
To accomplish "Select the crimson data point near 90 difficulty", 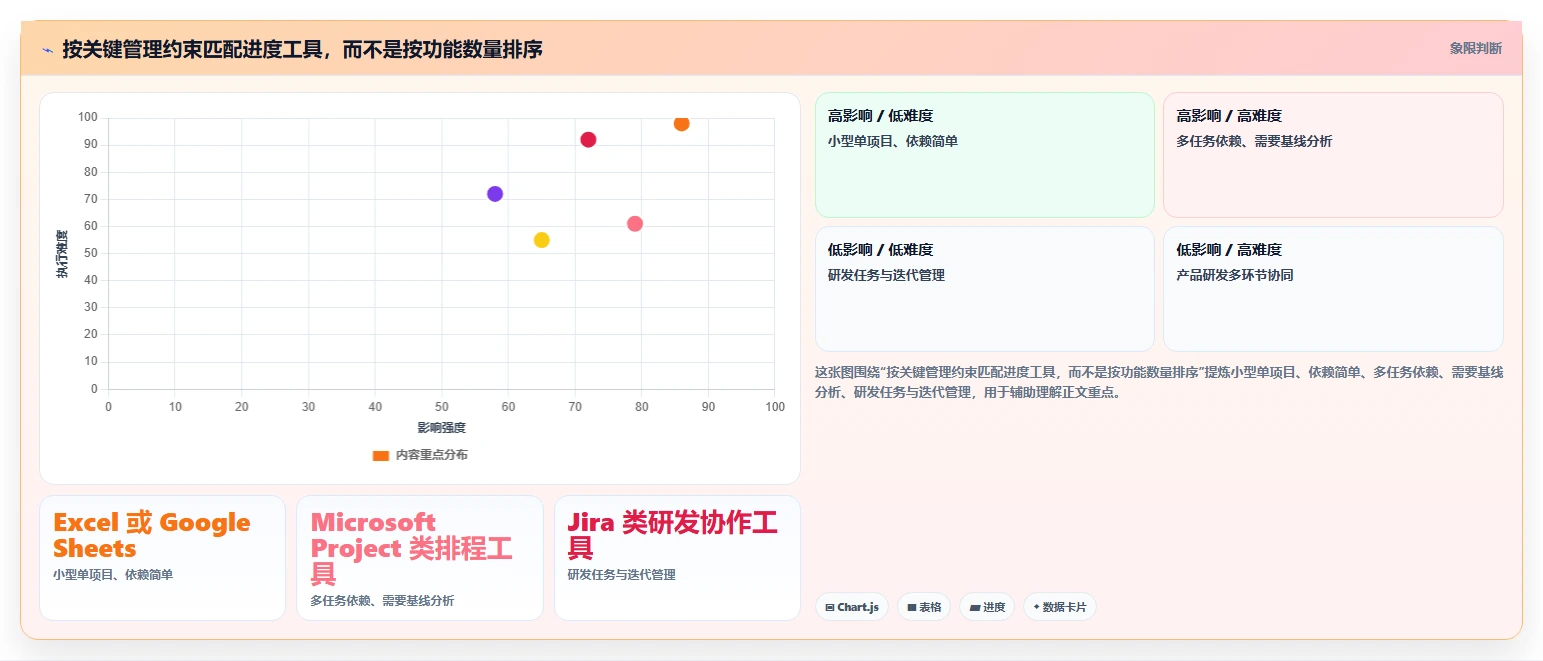I will point(588,140).
